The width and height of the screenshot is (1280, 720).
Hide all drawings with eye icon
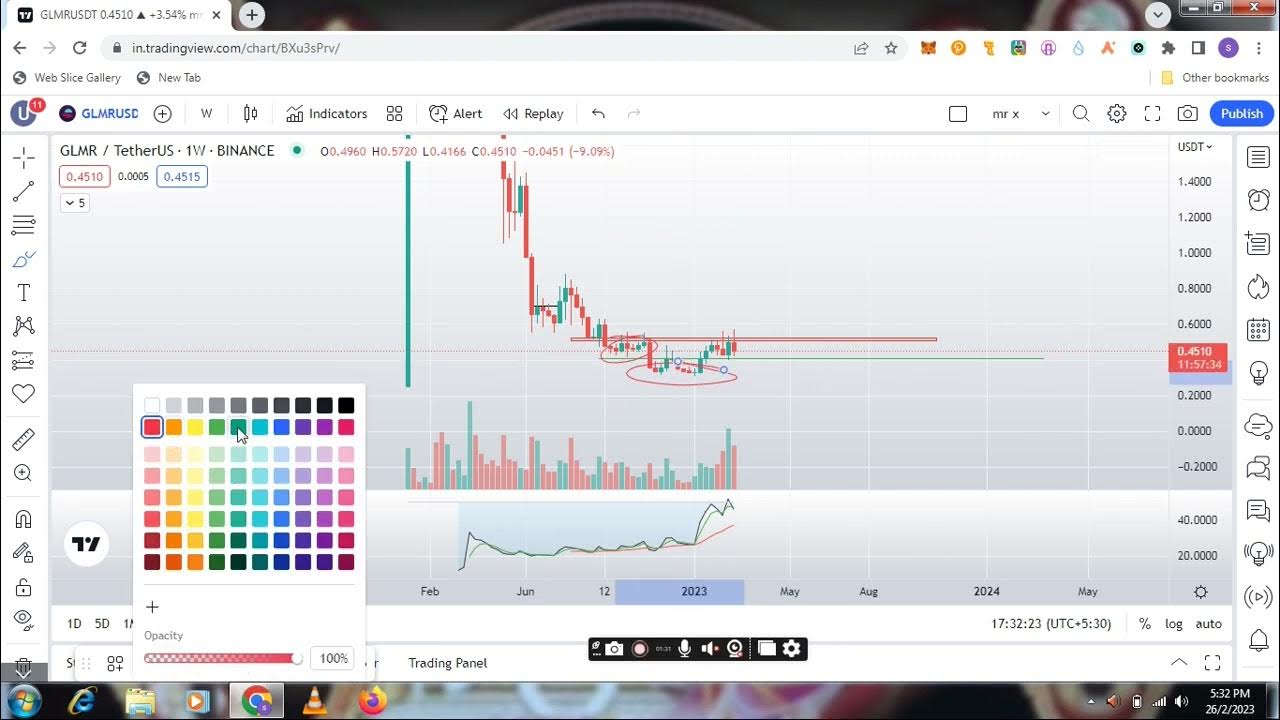[x=24, y=620]
